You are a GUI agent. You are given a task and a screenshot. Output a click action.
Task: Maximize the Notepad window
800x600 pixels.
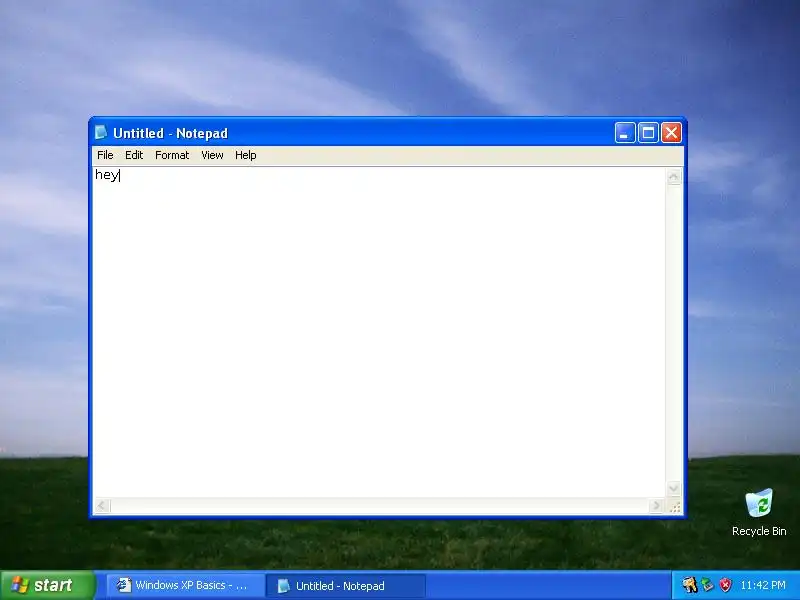pos(648,133)
